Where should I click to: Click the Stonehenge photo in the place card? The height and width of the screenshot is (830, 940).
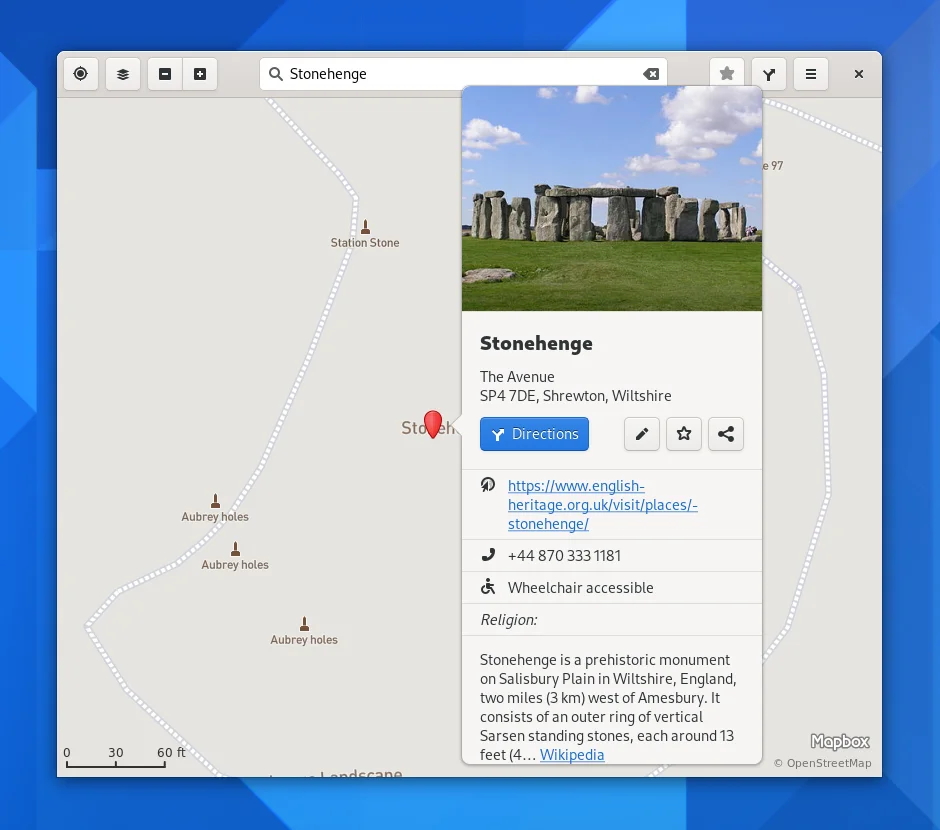pyautogui.click(x=611, y=197)
